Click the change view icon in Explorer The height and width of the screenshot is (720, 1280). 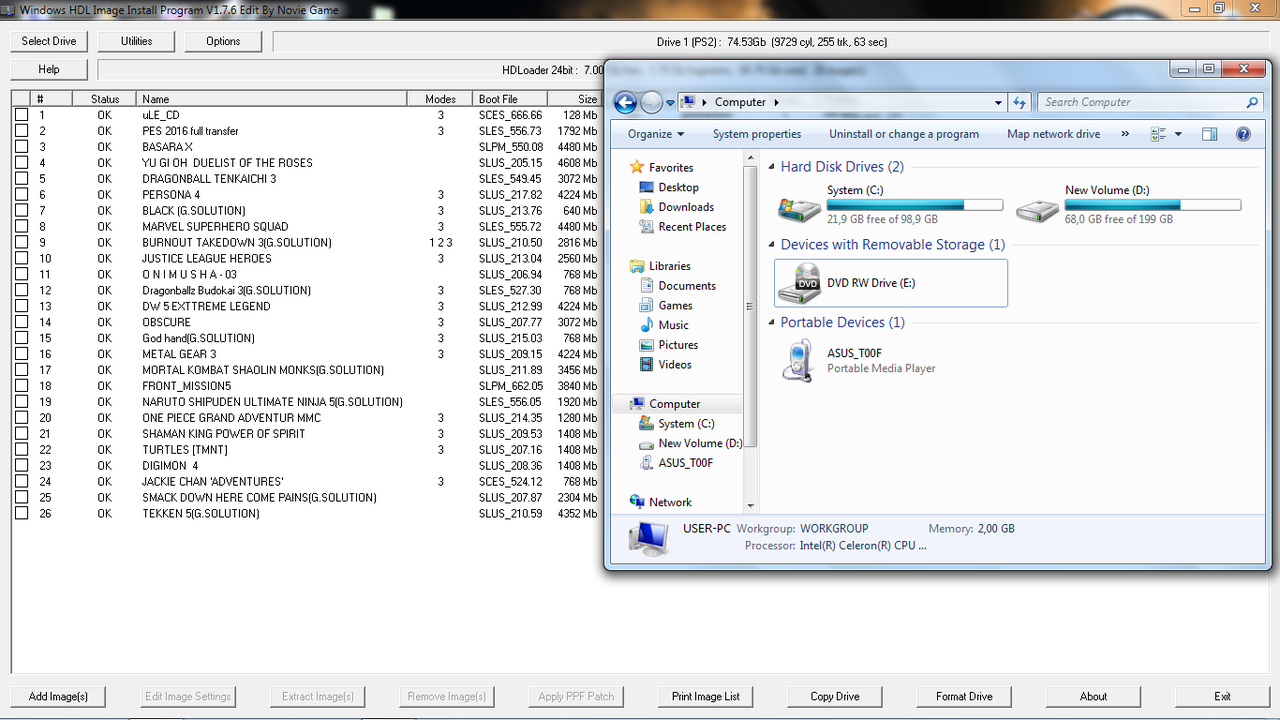pyautogui.click(x=1159, y=134)
